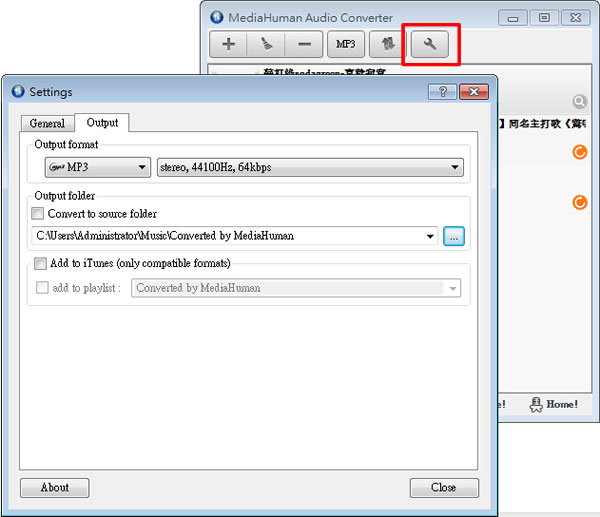Close the MediaHuman Audio Converter window
This screenshot has height=517, width=600.
(575, 18)
